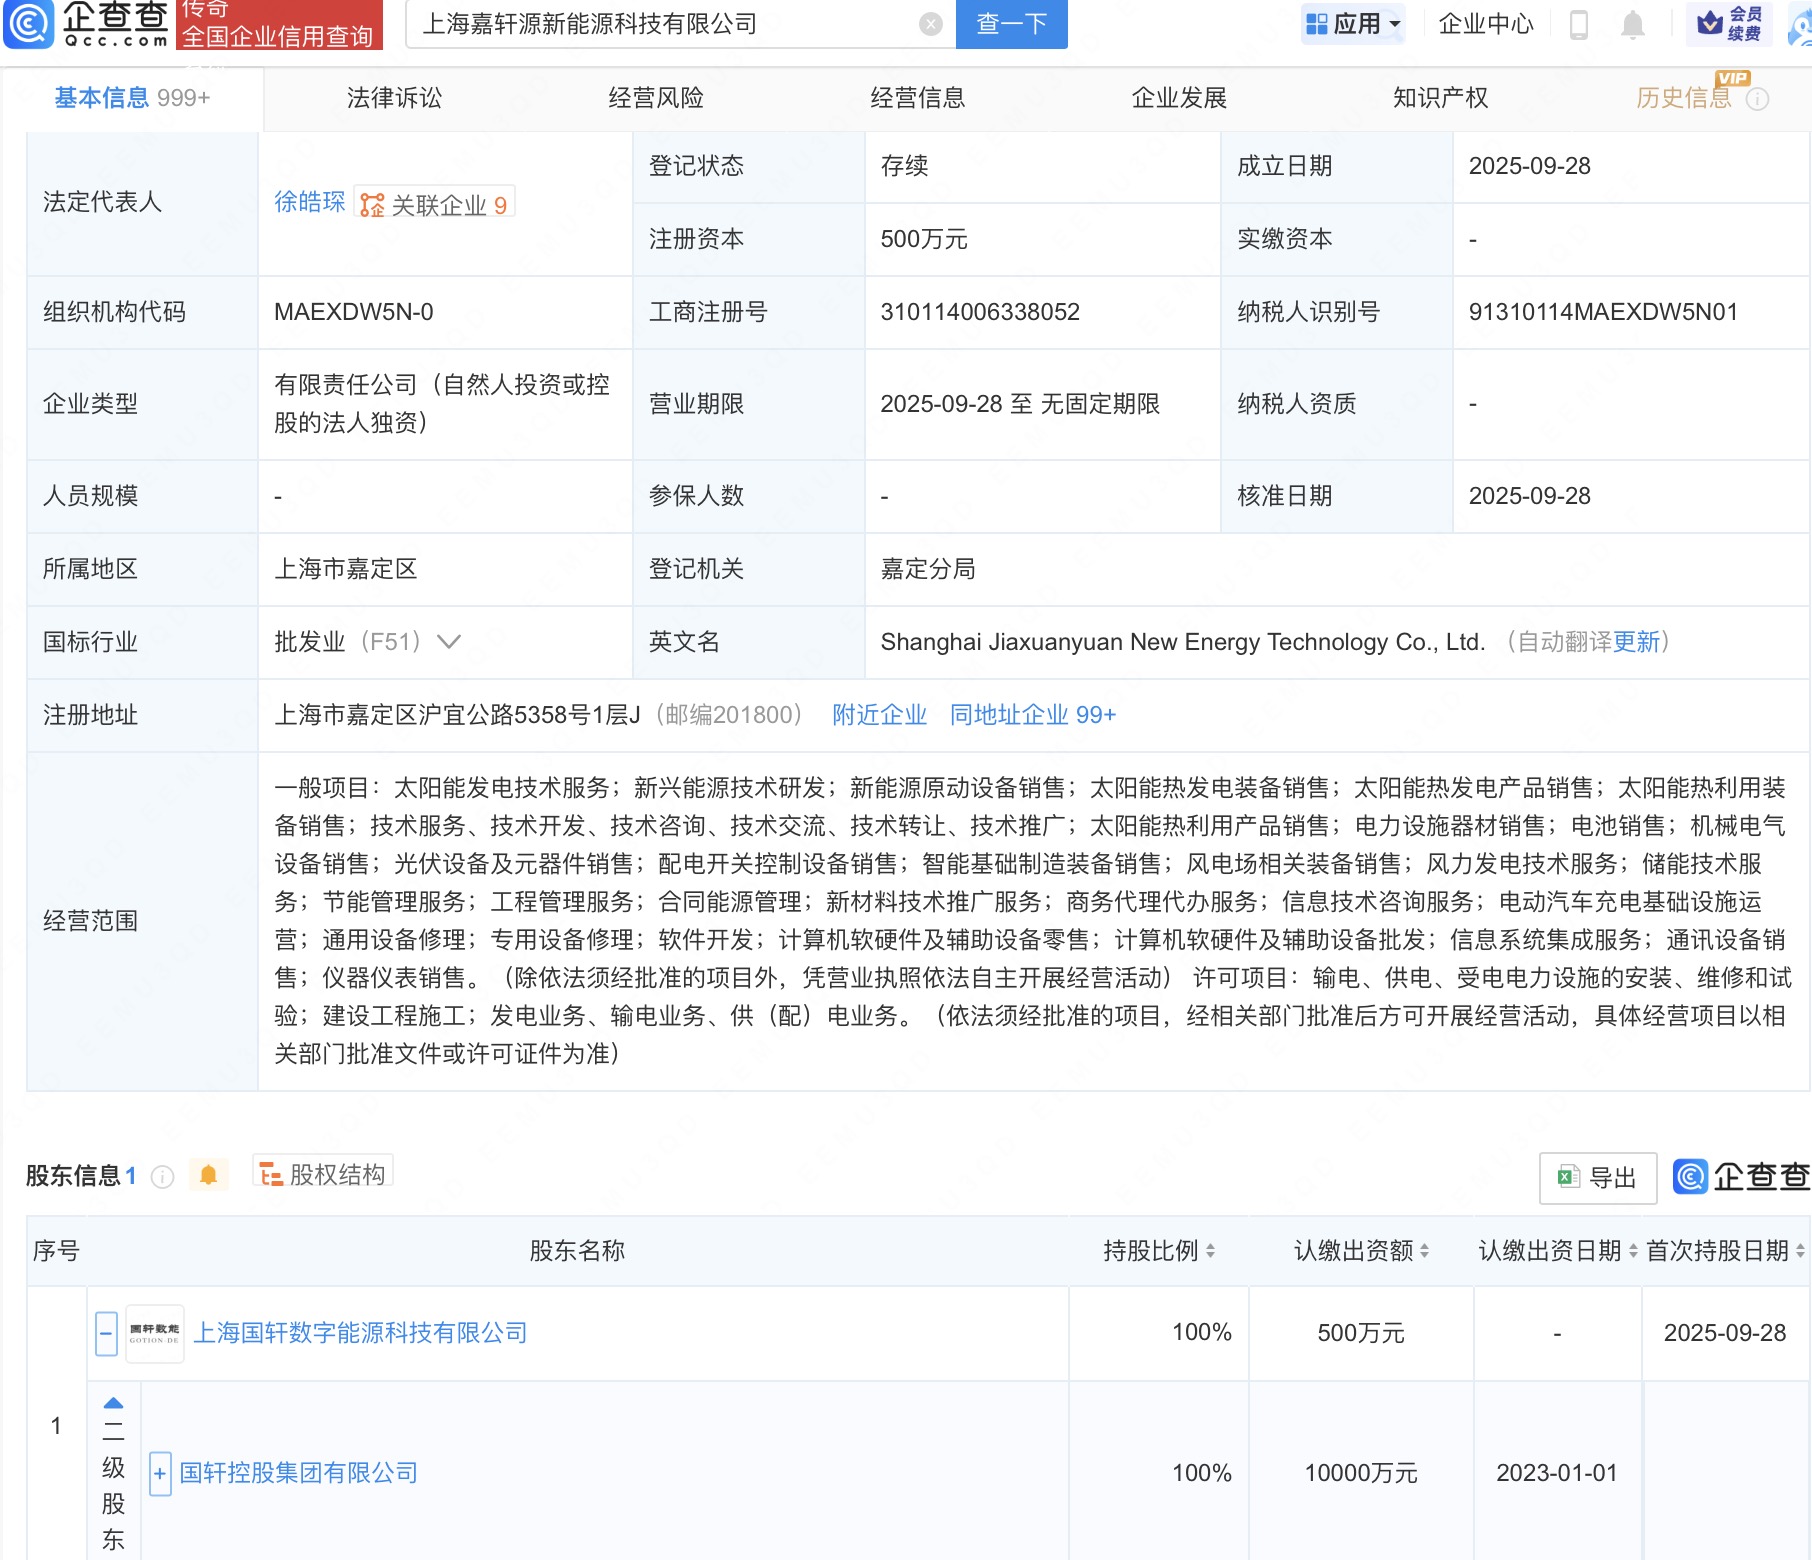
Task: Open the mobile app icon
Action: tap(1579, 24)
